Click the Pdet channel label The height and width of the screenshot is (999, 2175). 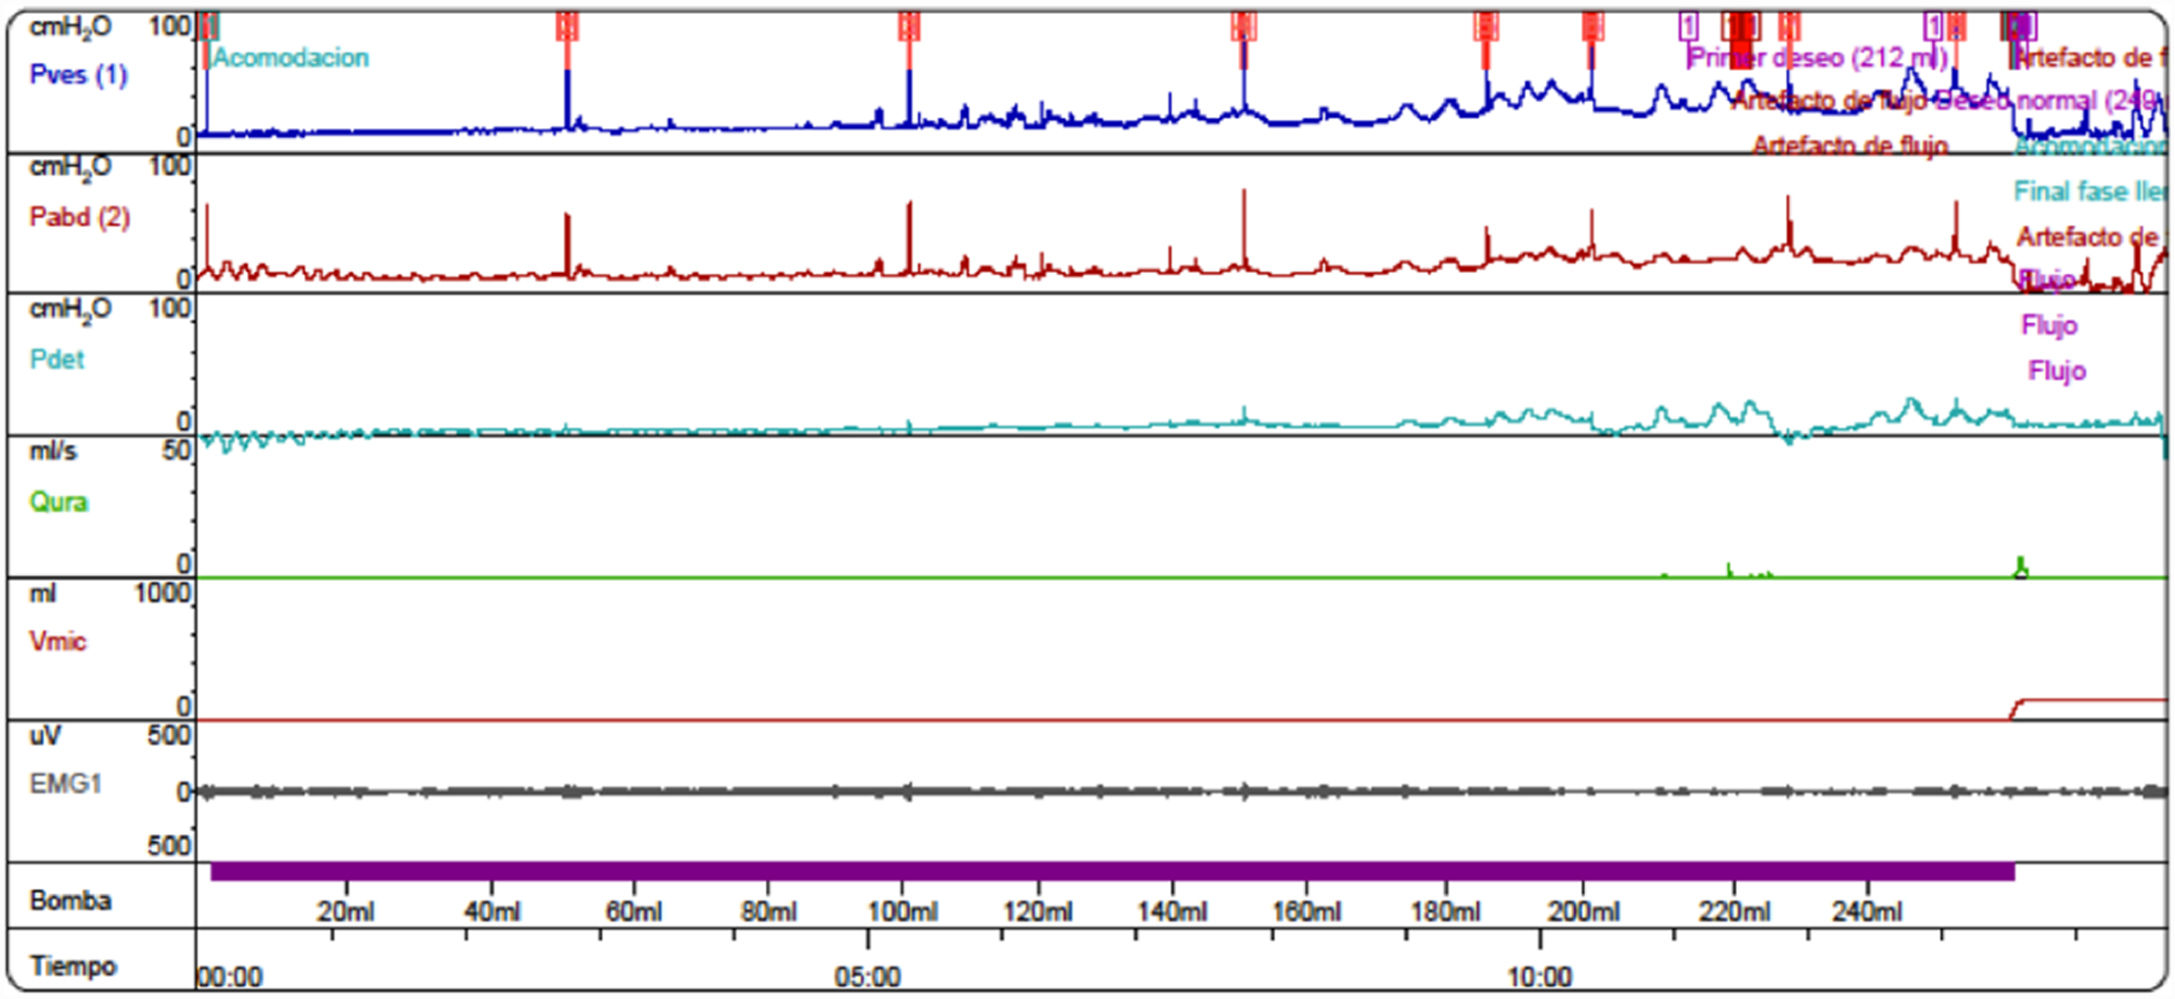pyautogui.click(x=57, y=360)
